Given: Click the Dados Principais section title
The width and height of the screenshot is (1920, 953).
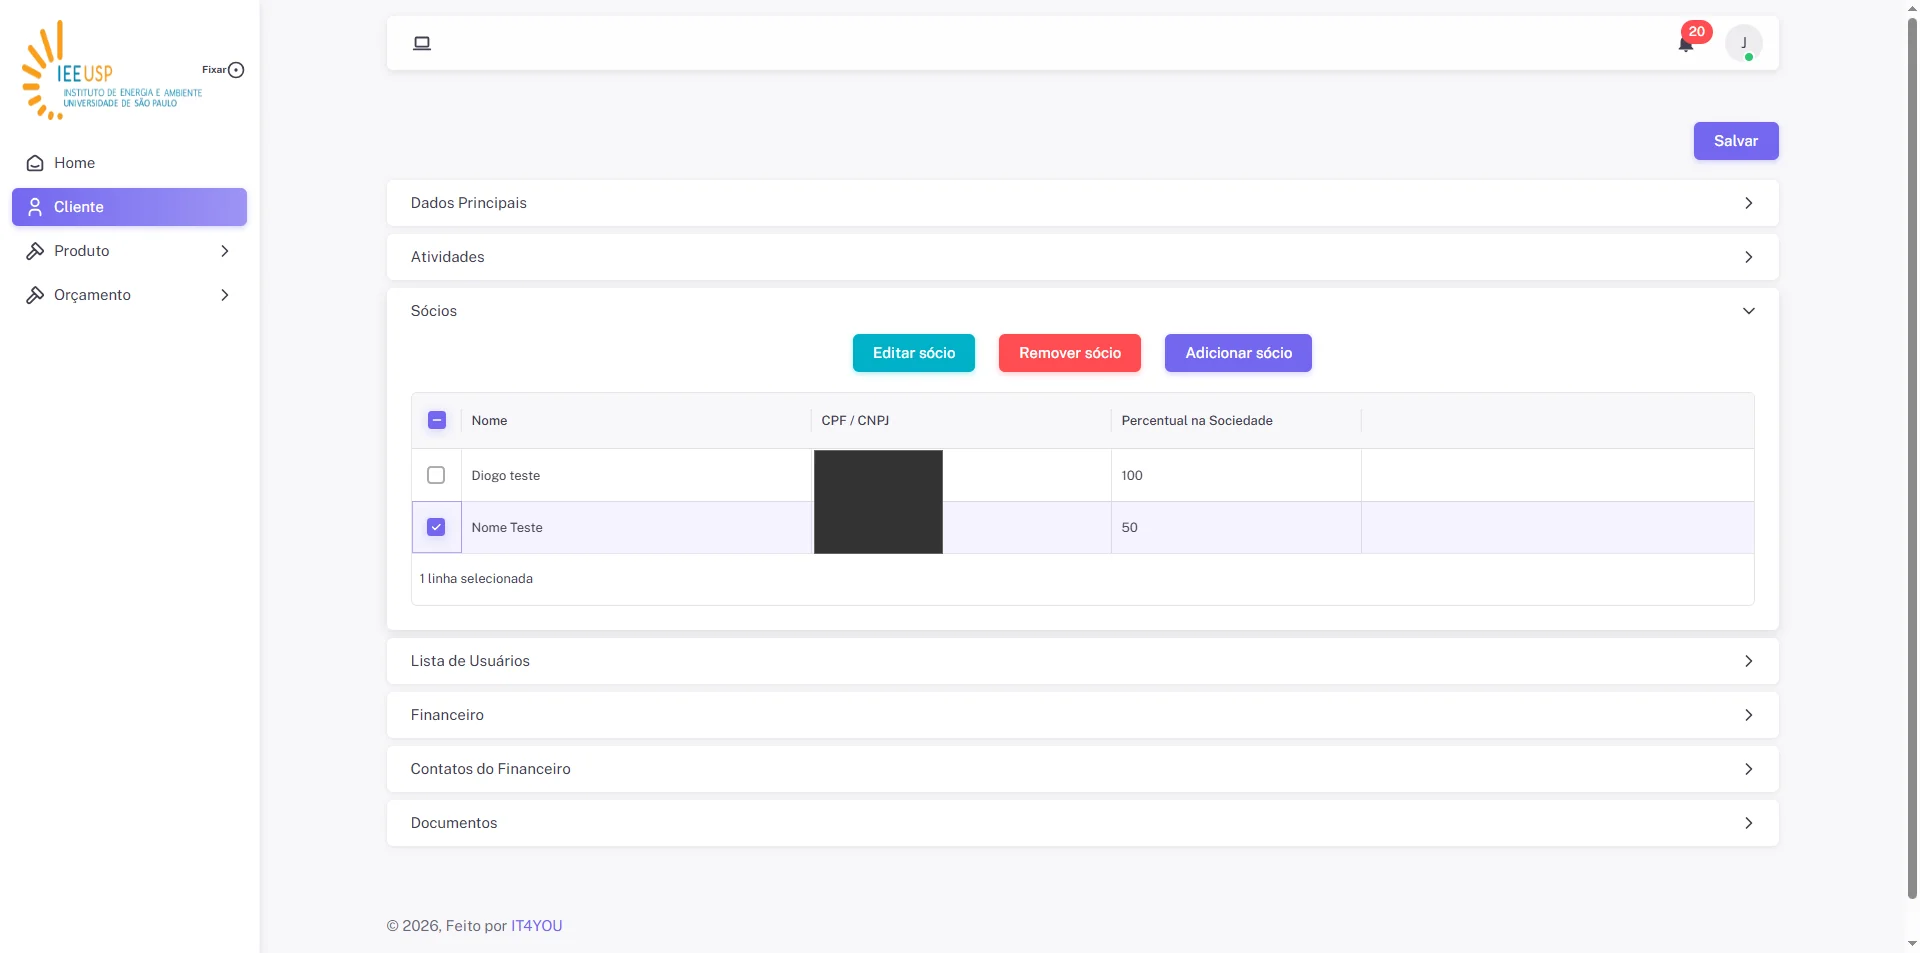Looking at the screenshot, I should pyautogui.click(x=468, y=203).
